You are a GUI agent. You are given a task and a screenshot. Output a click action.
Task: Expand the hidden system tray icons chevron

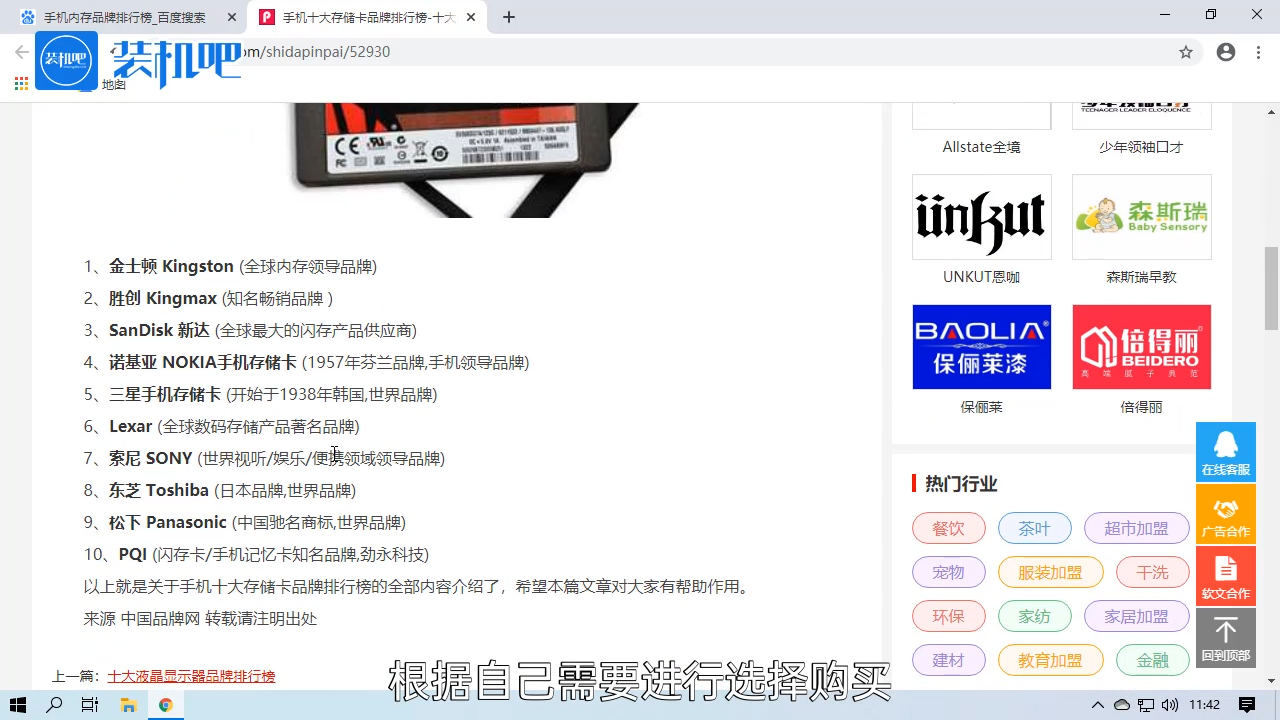pos(1097,705)
